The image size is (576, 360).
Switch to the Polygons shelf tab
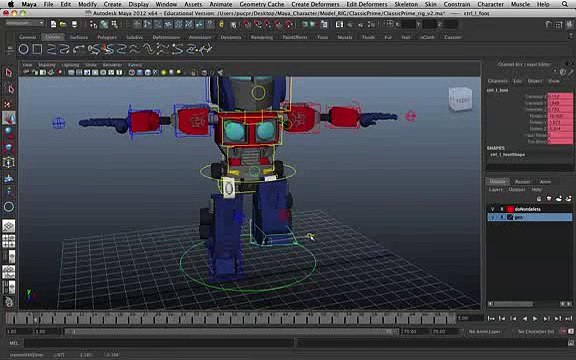click(x=107, y=37)
